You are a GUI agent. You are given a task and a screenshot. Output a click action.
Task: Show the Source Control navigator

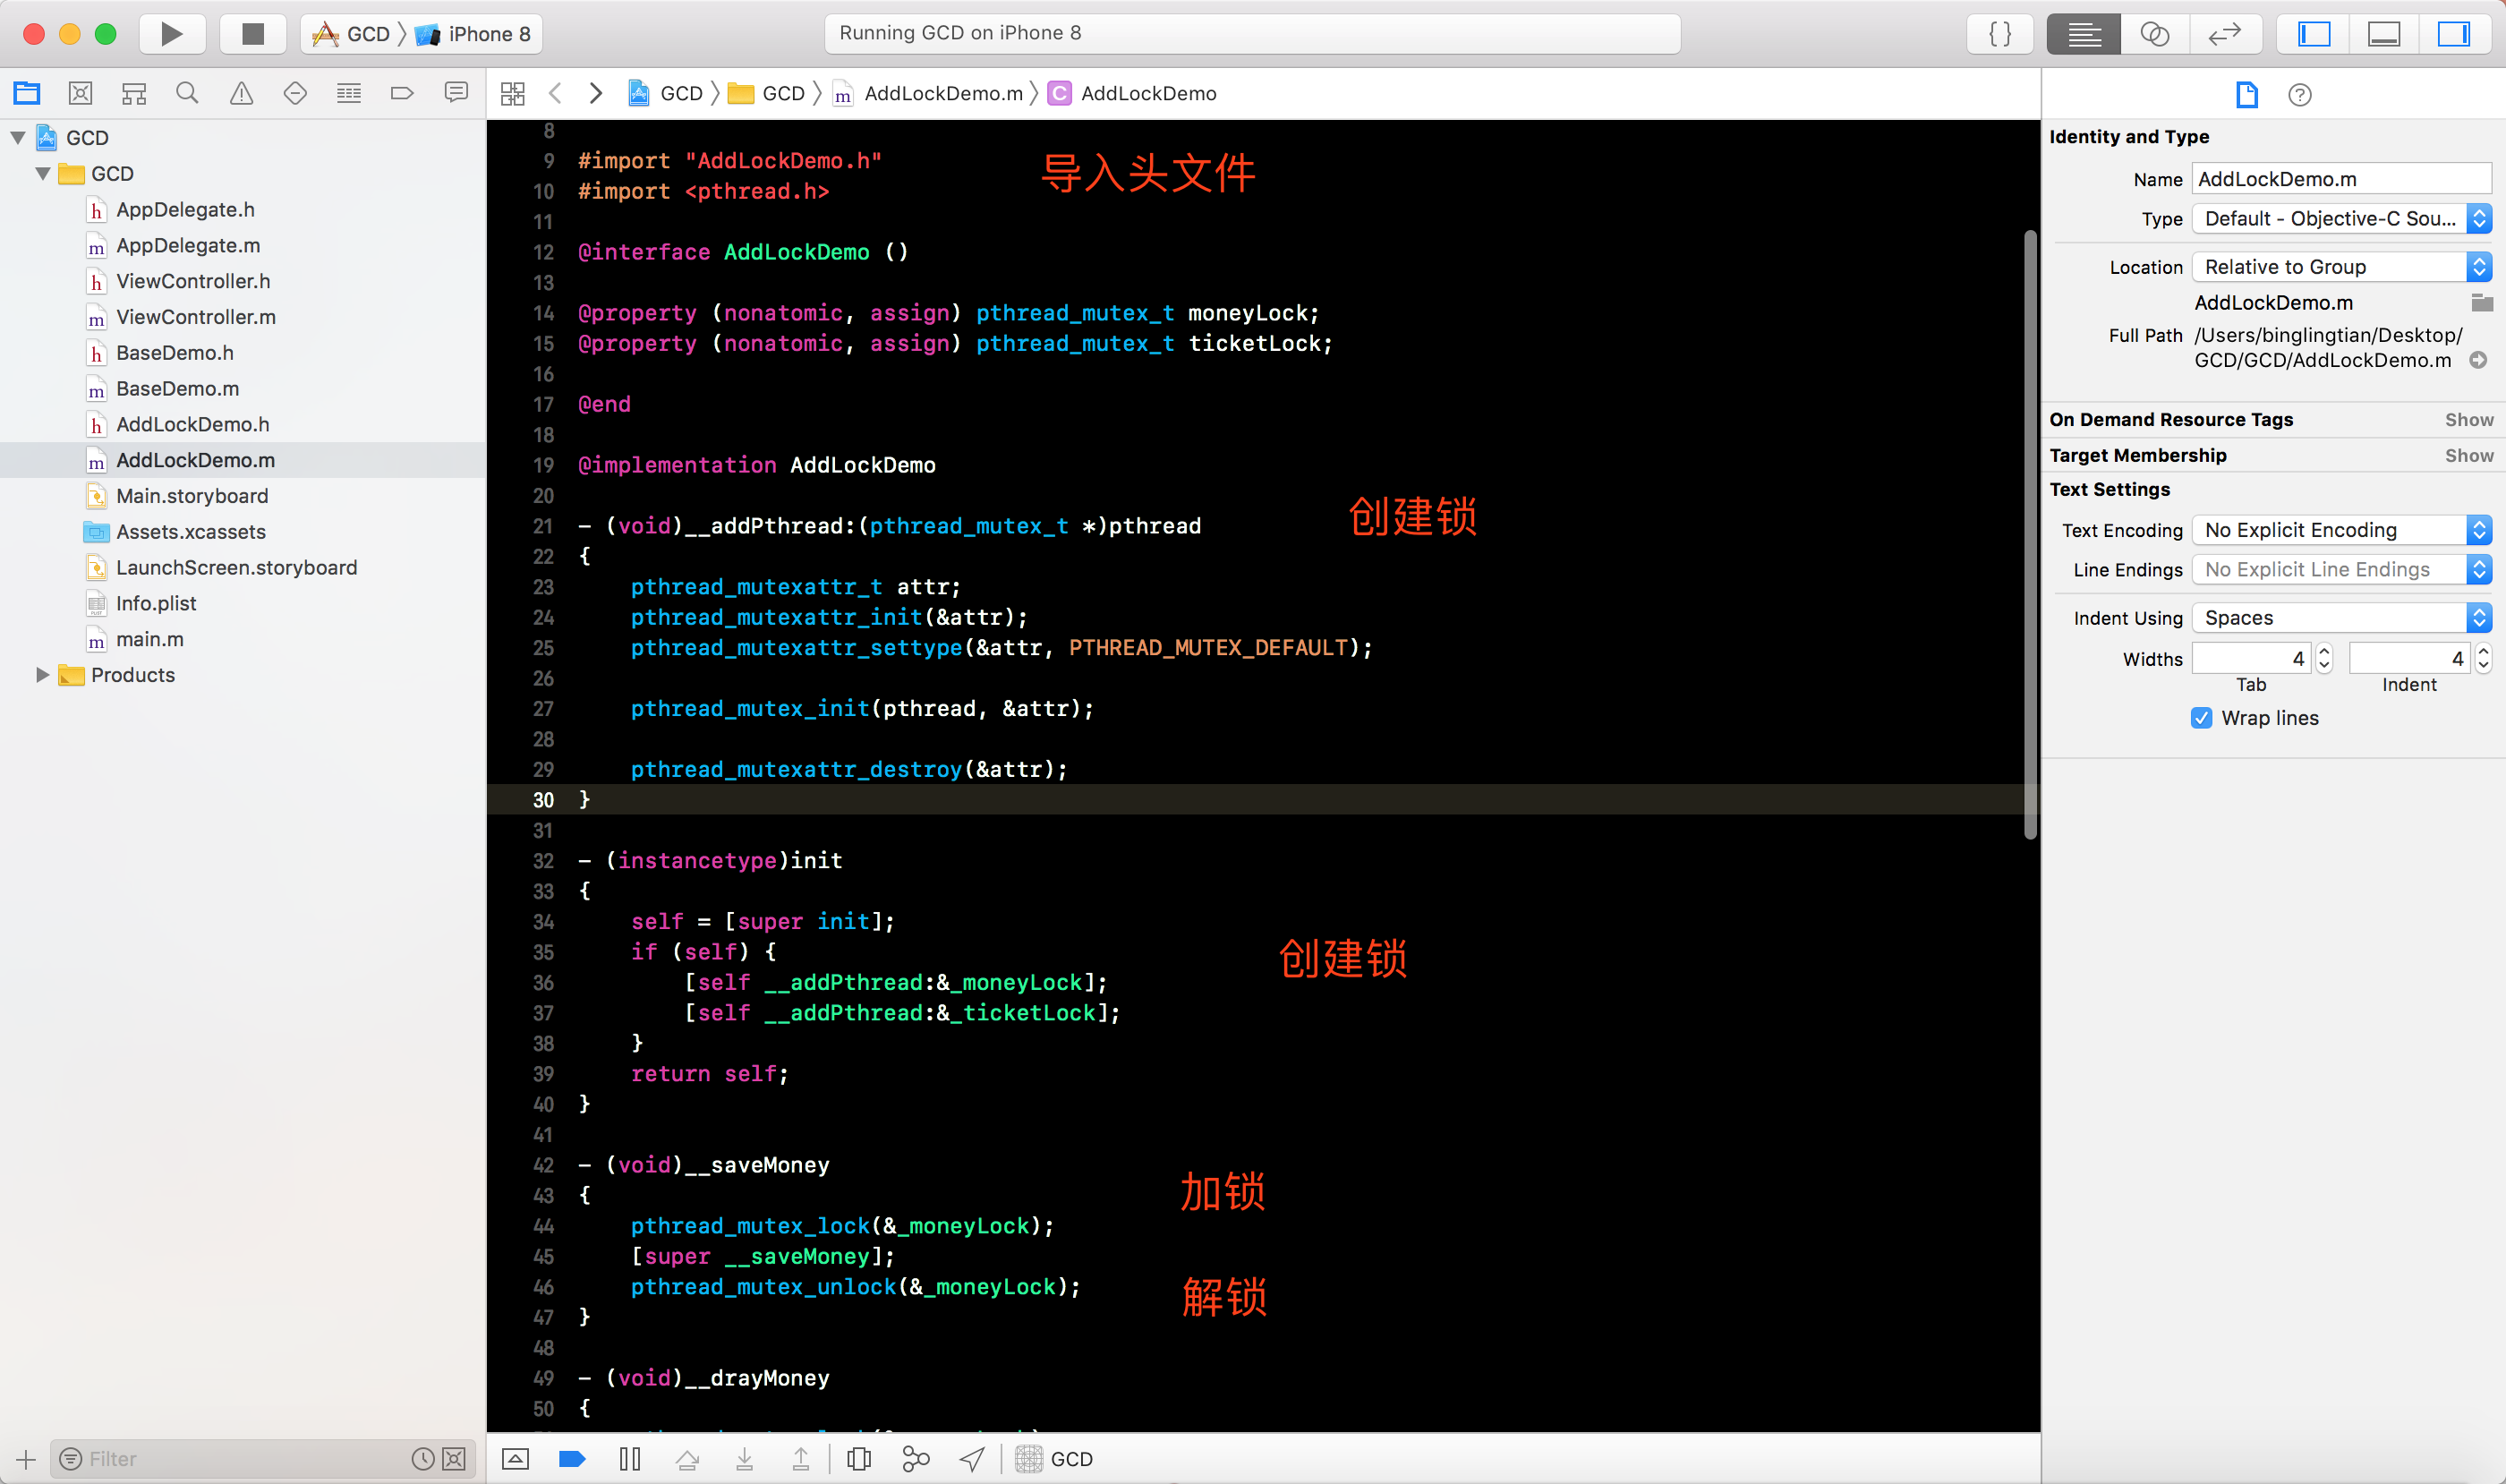pos(80,93)
